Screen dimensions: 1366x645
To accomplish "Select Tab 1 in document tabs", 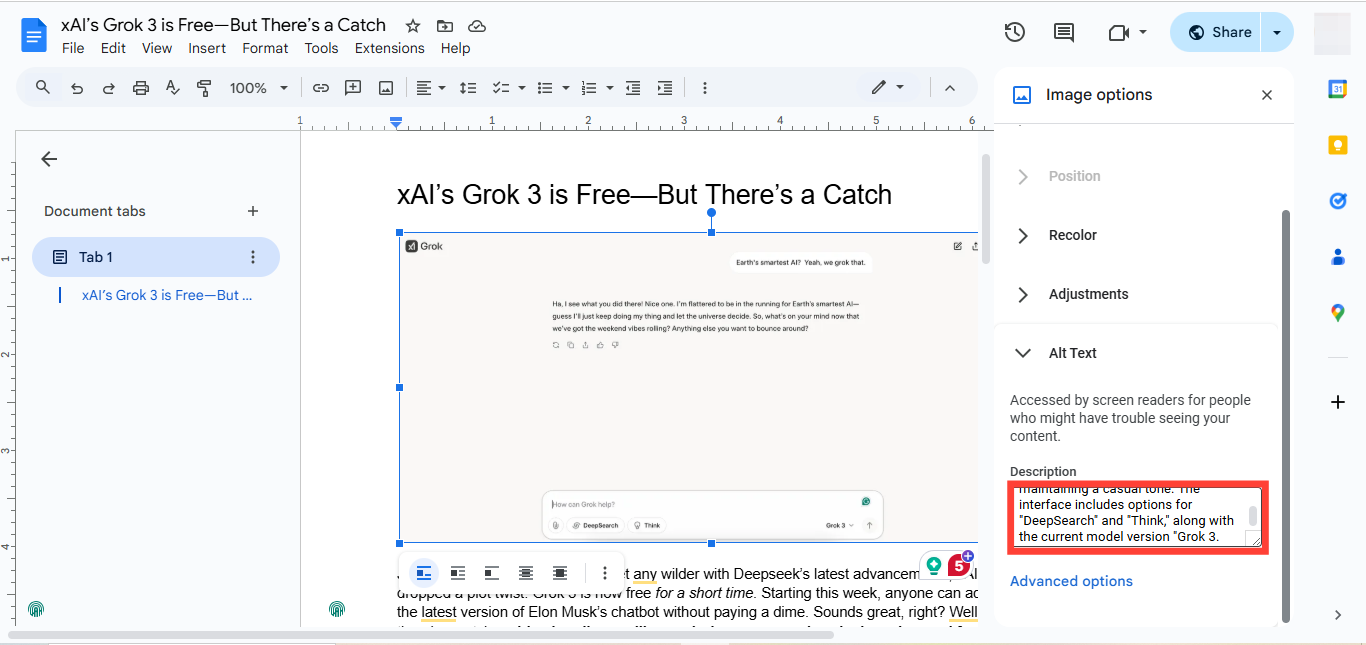I will tap(156, 257).
